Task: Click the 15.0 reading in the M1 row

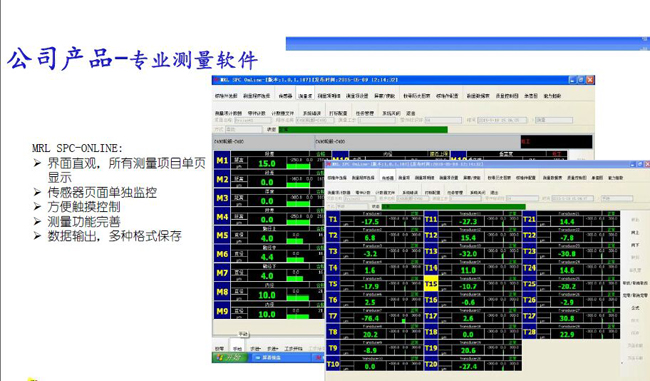Action: (x=267, y=163)
